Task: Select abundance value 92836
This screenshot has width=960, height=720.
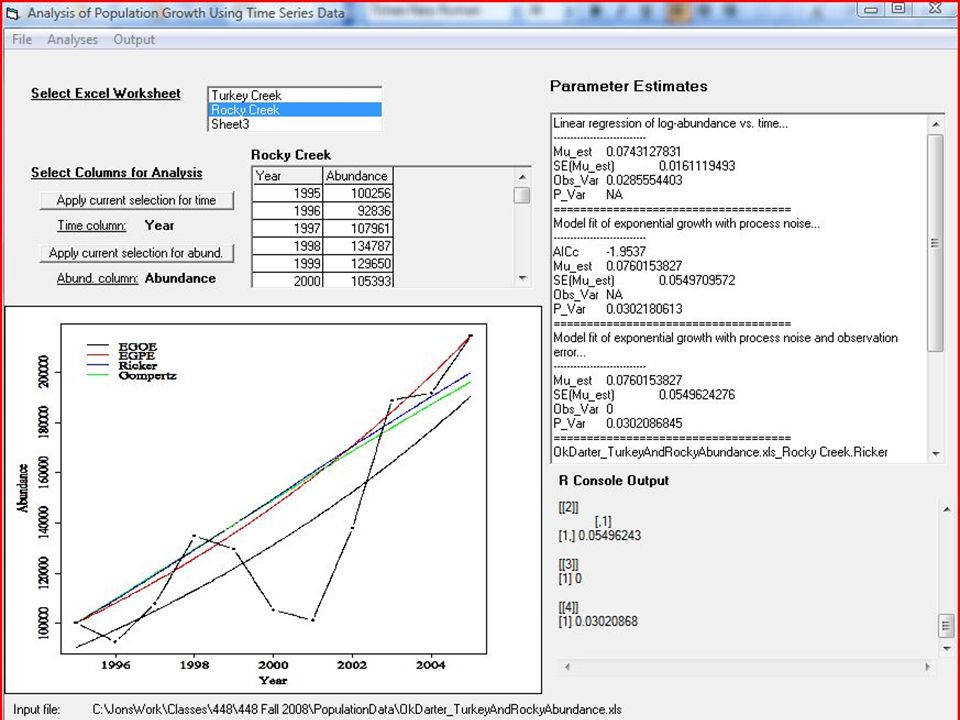Action: pyautogui.click(x=358, y=211)
